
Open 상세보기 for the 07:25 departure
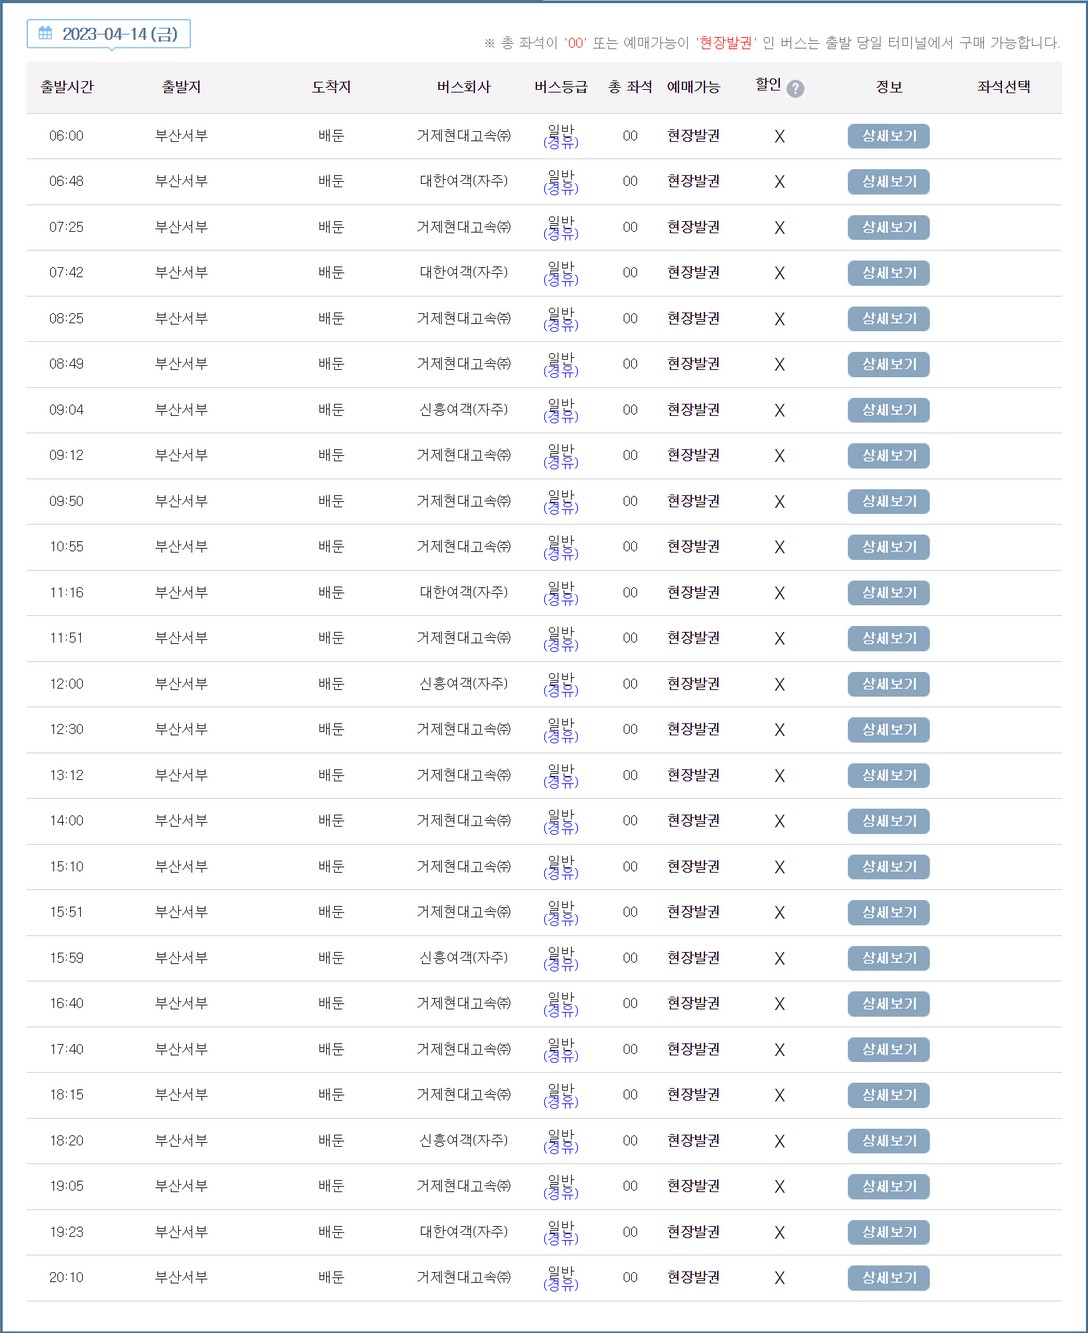888,227
